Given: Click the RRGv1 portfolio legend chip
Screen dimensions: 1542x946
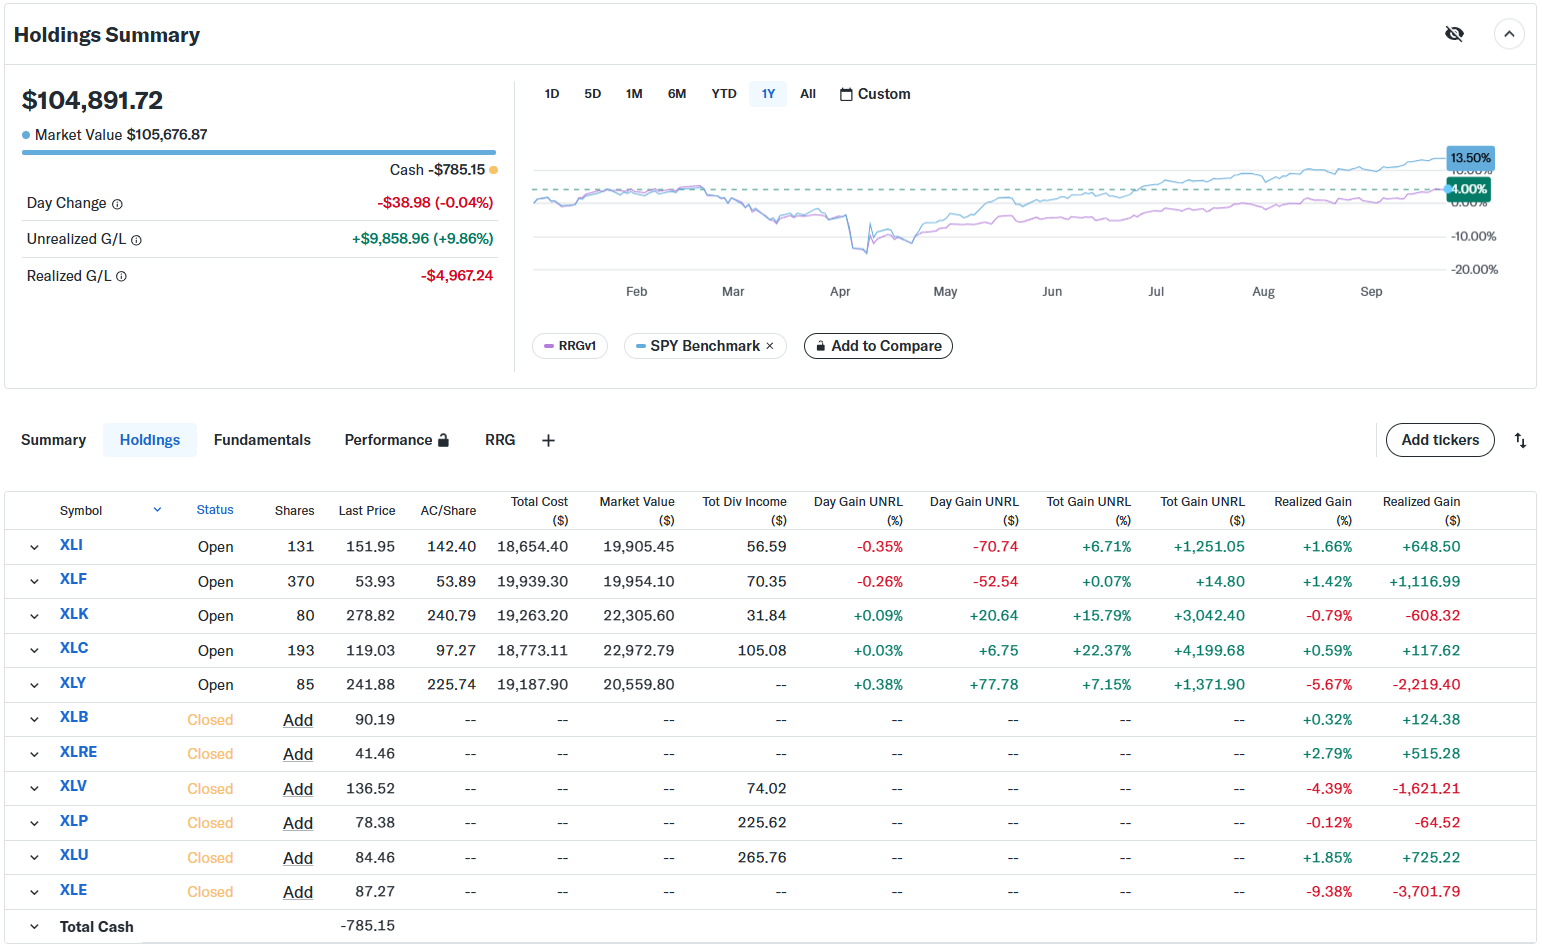Looking at the screenshot, I should point(570,346).
